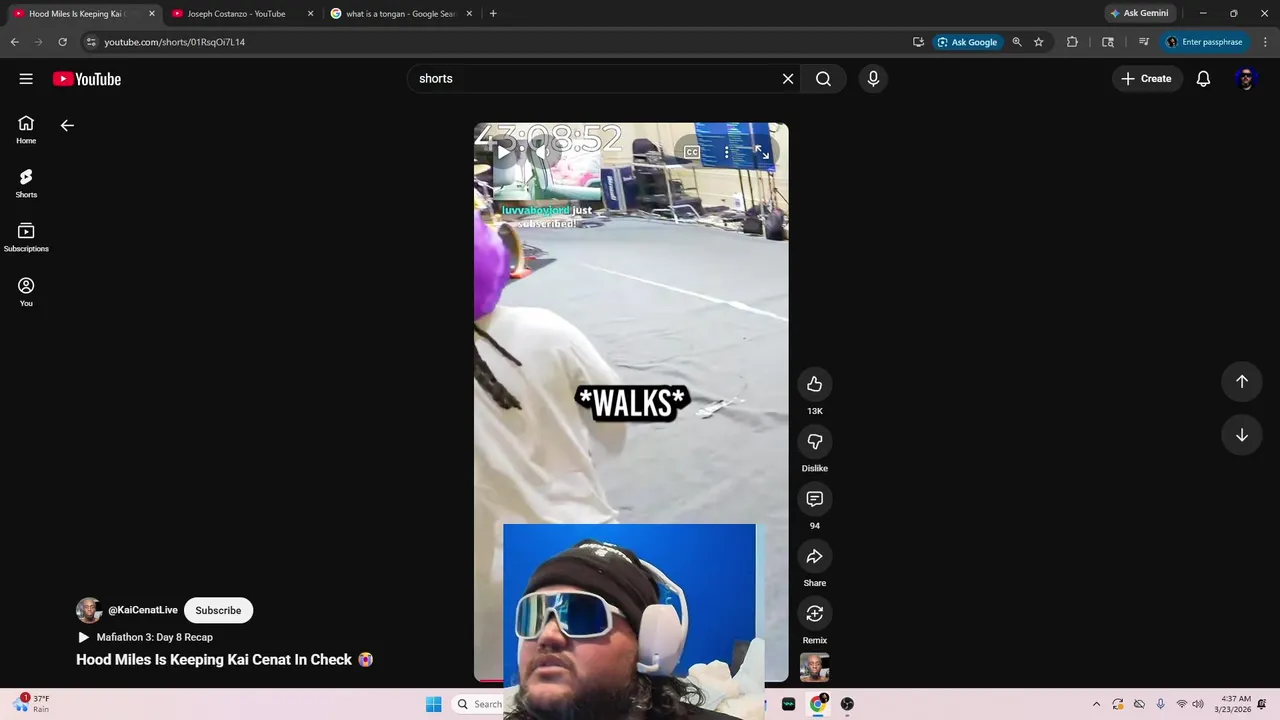1280x720 pixels.
Task: Click Ask Google lens button
Action: (x=968, y=42)
